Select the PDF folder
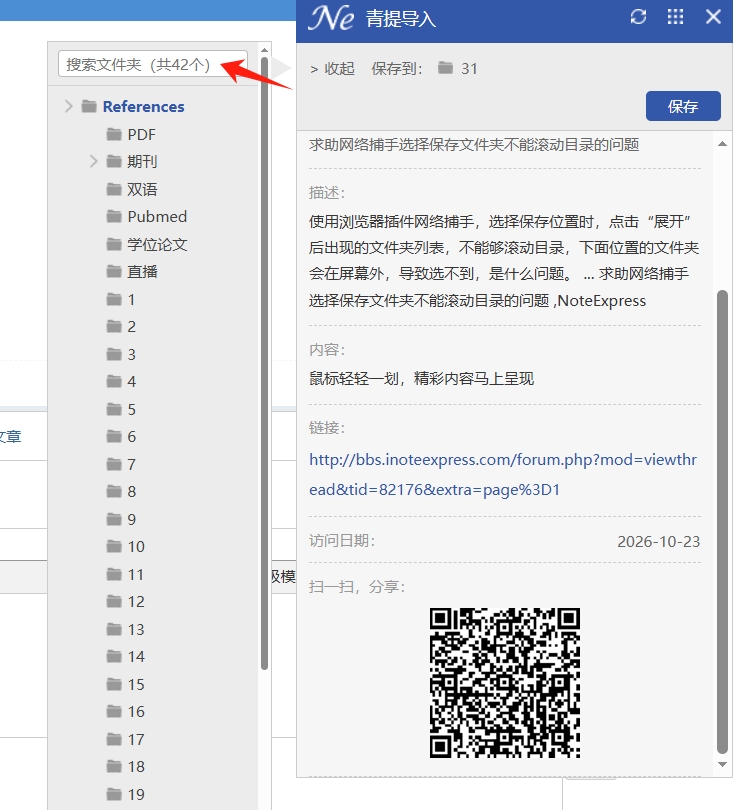741x810 pixels. tap(141, 134)
